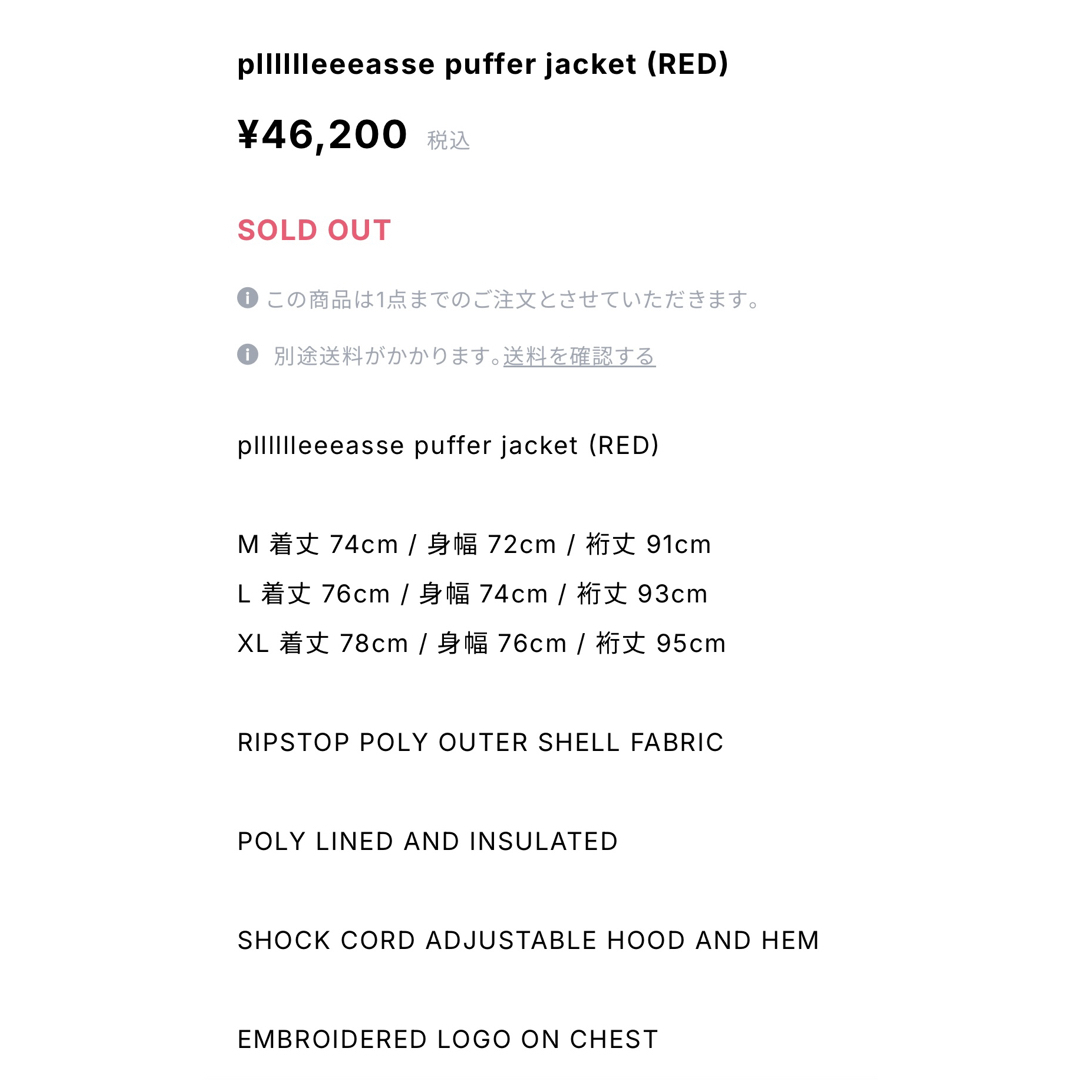Screen dimensions: 1080x1080
Task: Click the bold puffer jacket (RED) product title
Action: click(482, 65)
